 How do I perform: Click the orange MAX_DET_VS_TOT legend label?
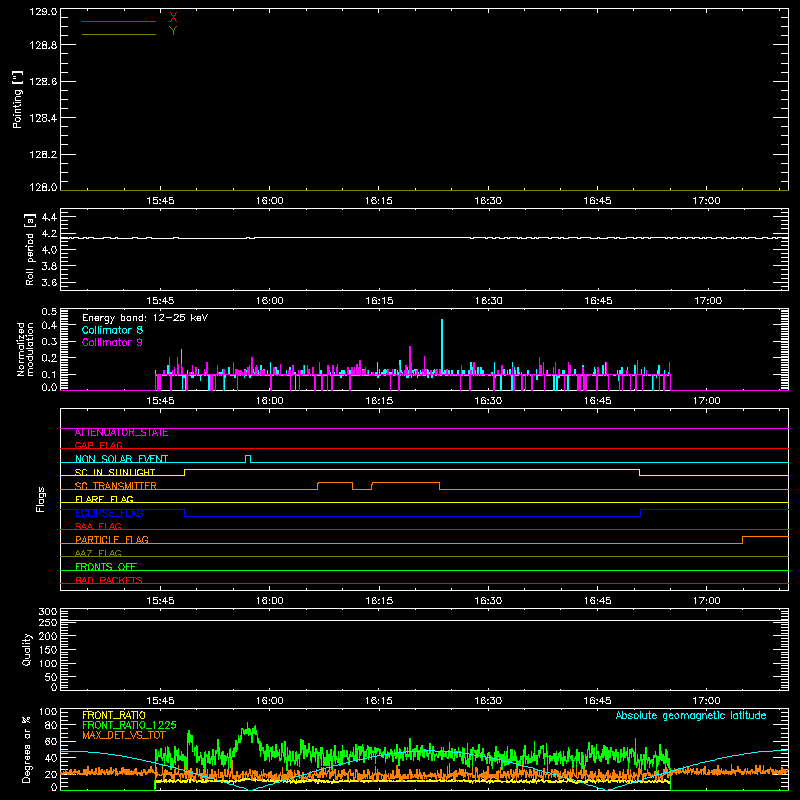pos(123,735)
